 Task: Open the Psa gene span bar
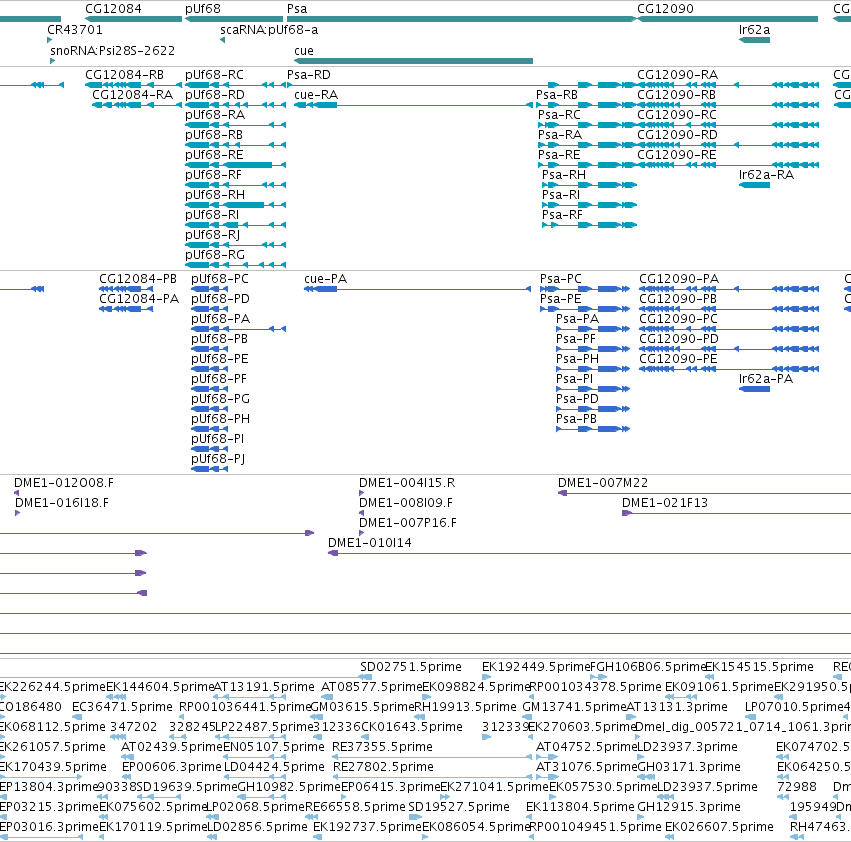tap(461, 19)
